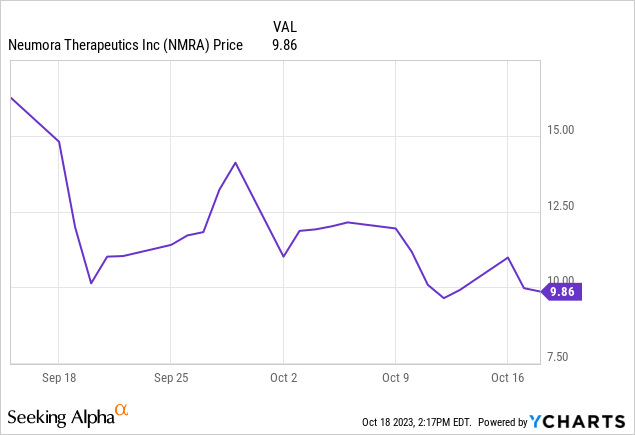Click the price line's late-September peak
The width and height of the screenshot is (635, 435).
click(235, 162)
